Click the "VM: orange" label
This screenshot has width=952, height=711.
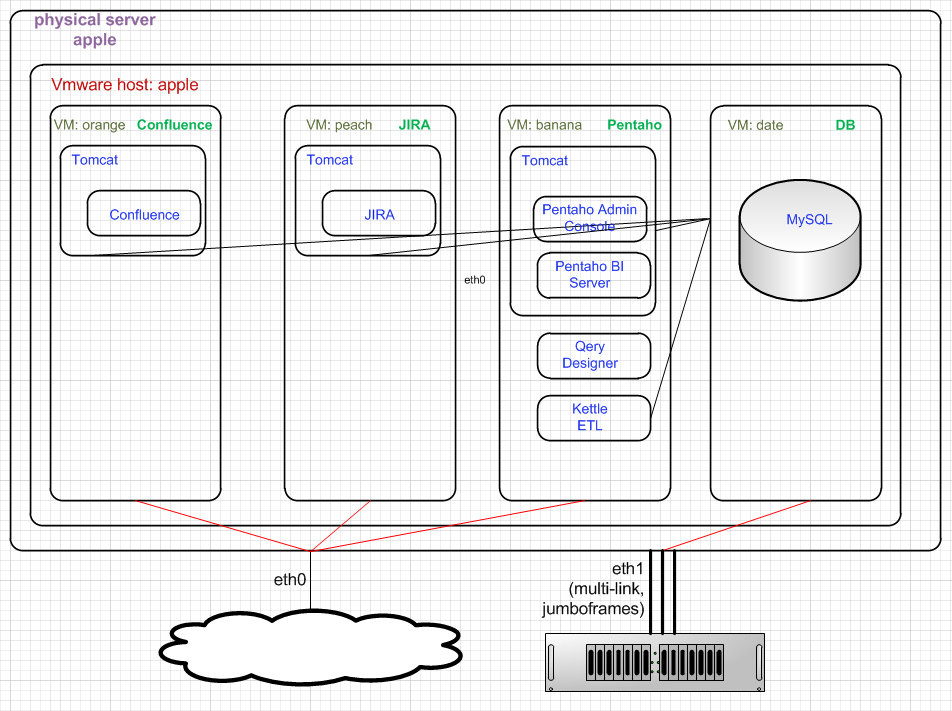[x=89, y=125]
